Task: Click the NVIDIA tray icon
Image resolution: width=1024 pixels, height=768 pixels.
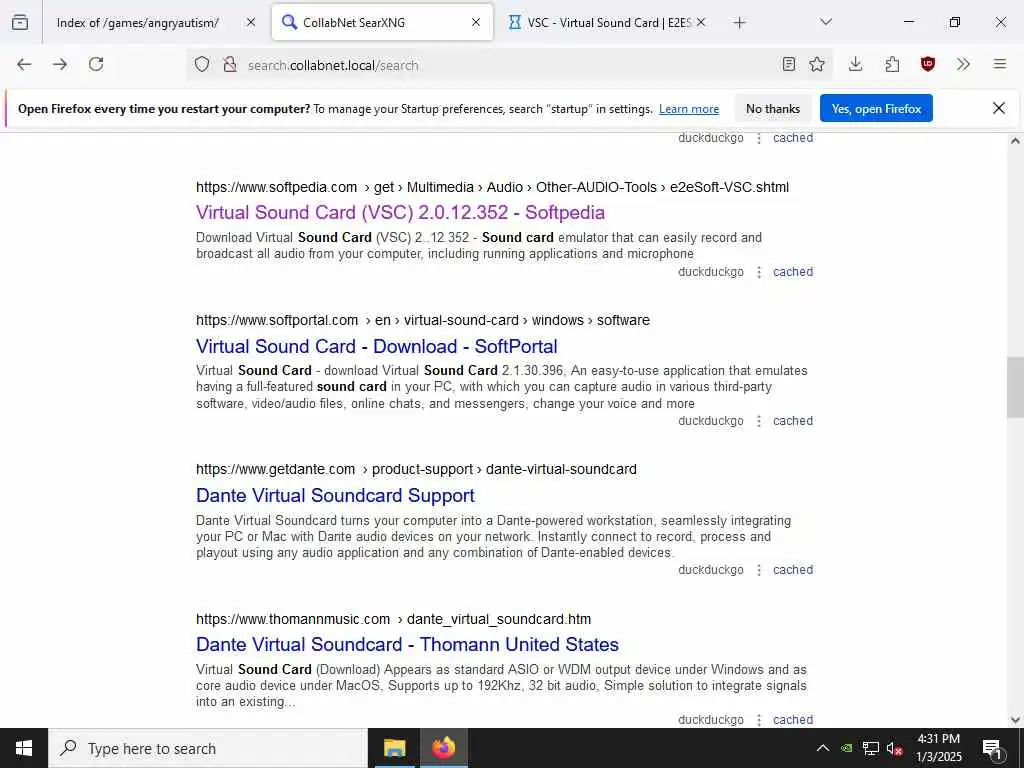Action: [846, 748]
